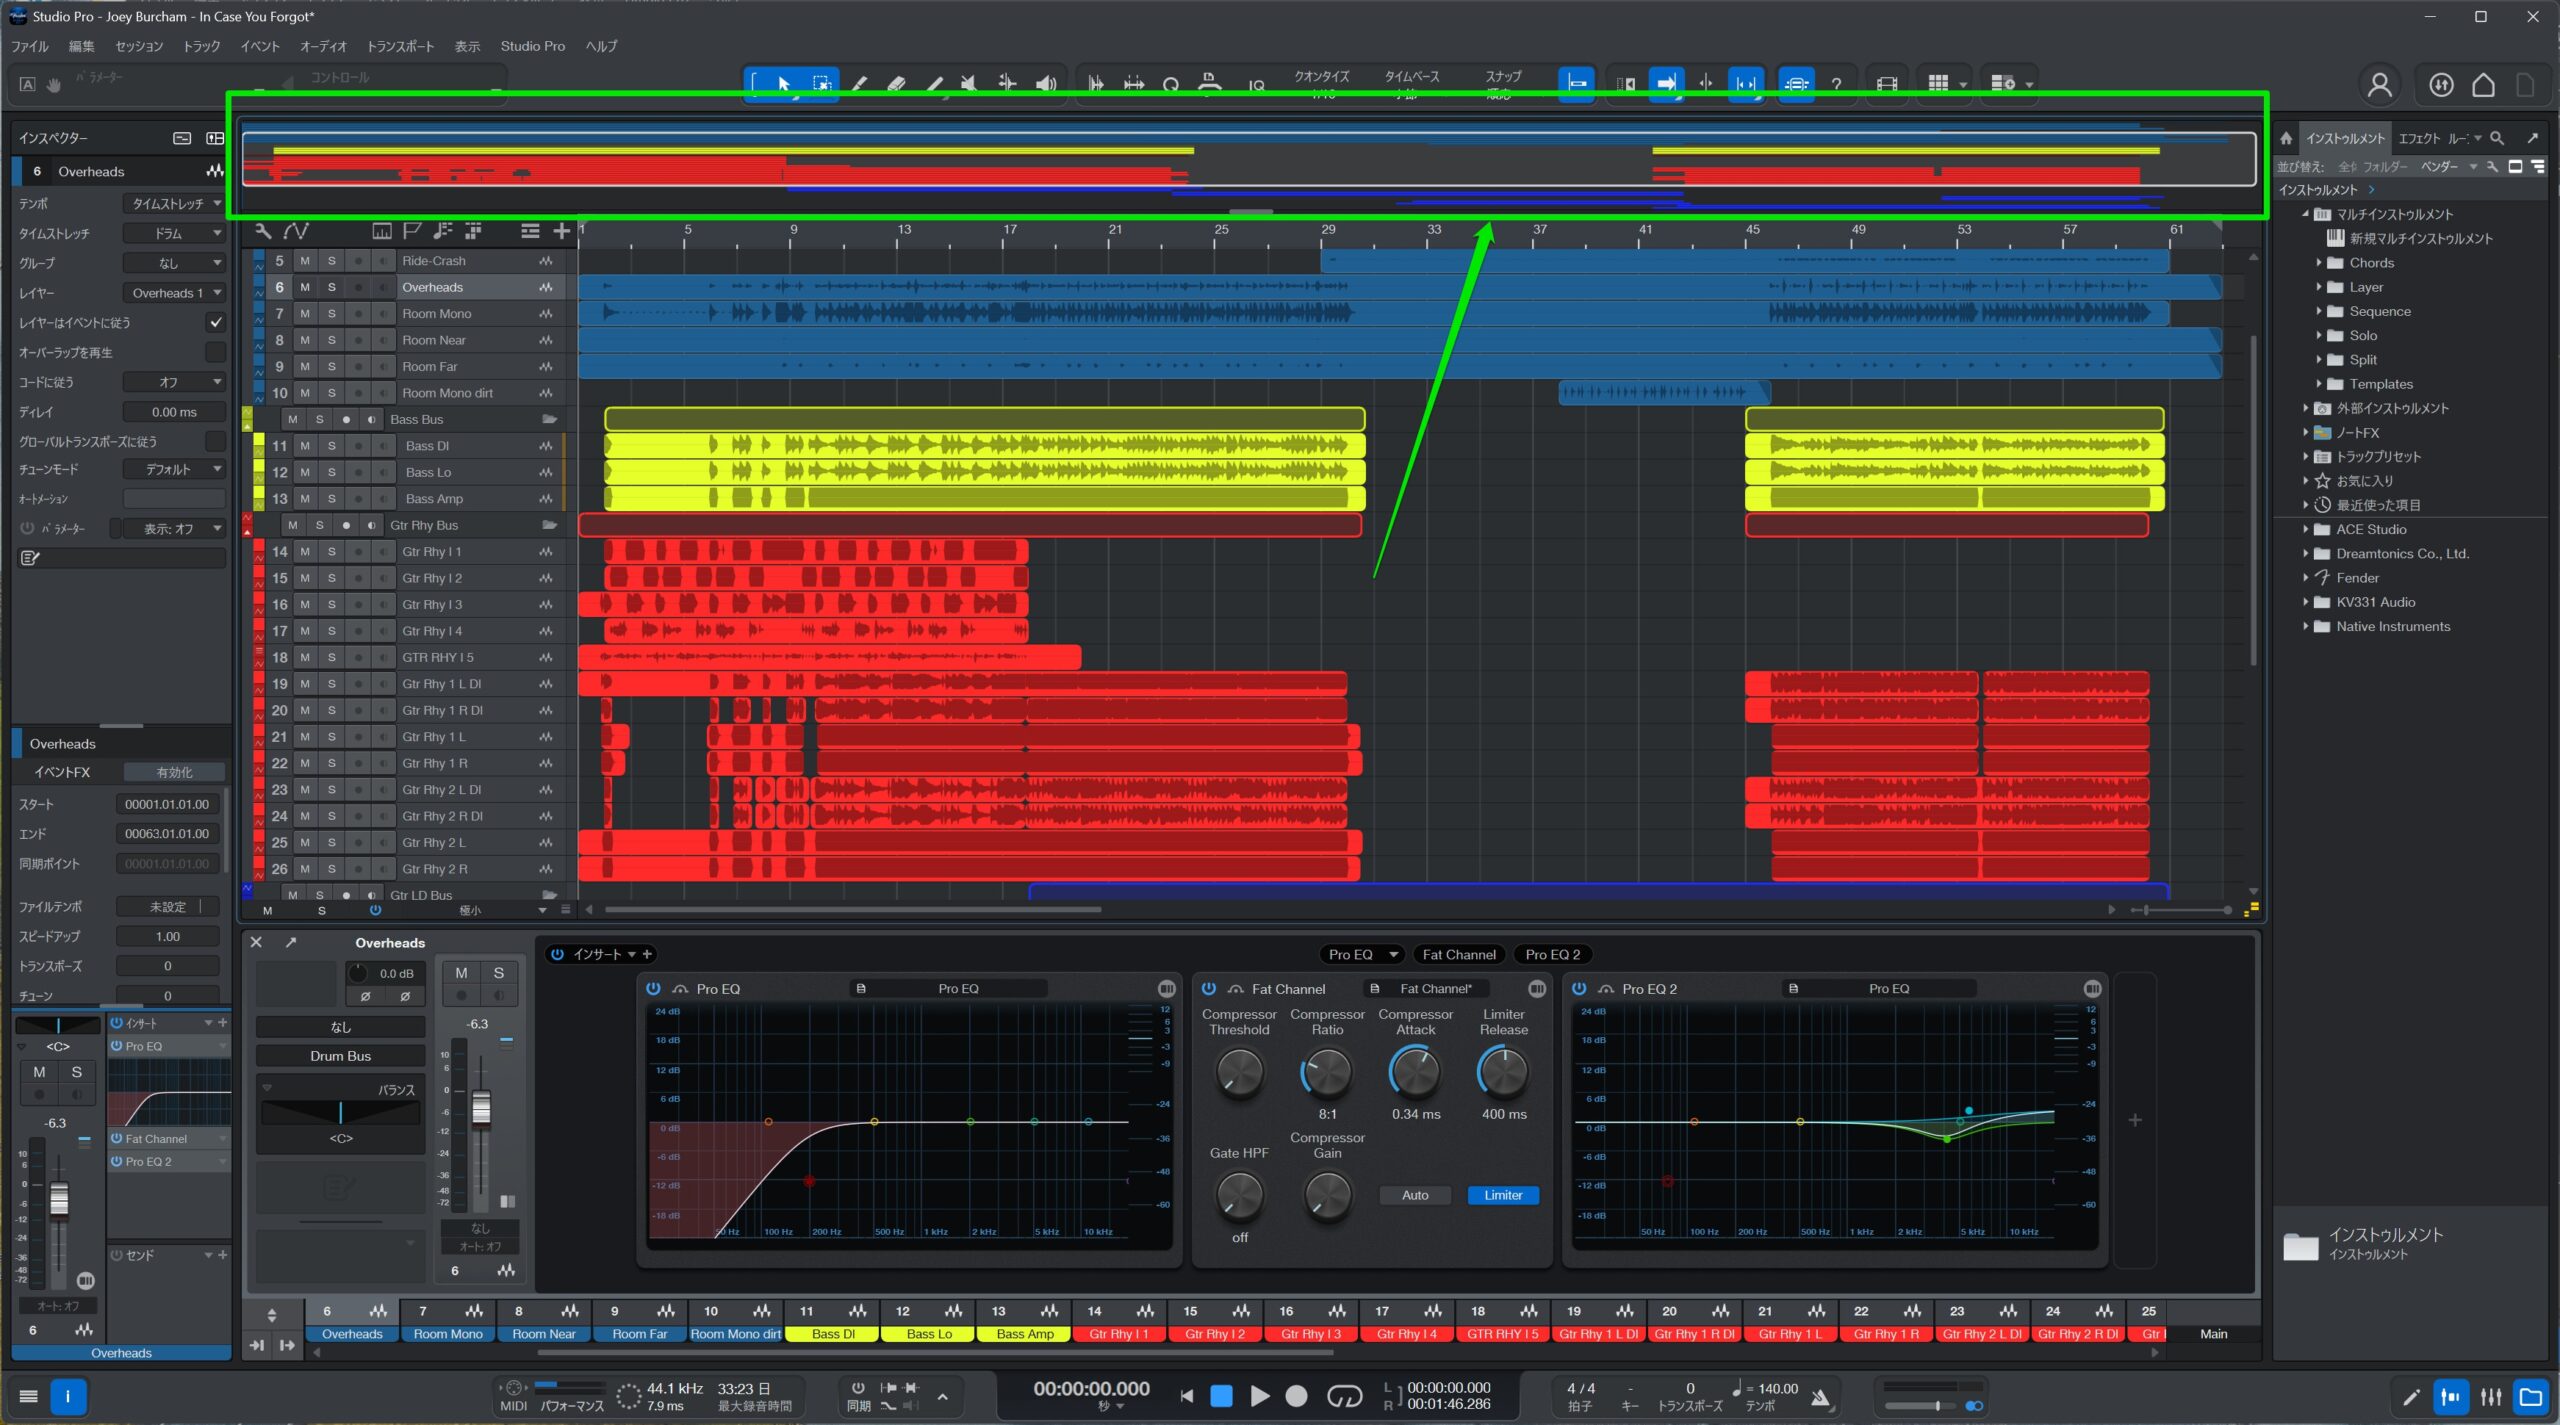2560x1425 pixels.
Task: Click the add track plus icon
Action: pyautogui.click(x=561, y=231)
